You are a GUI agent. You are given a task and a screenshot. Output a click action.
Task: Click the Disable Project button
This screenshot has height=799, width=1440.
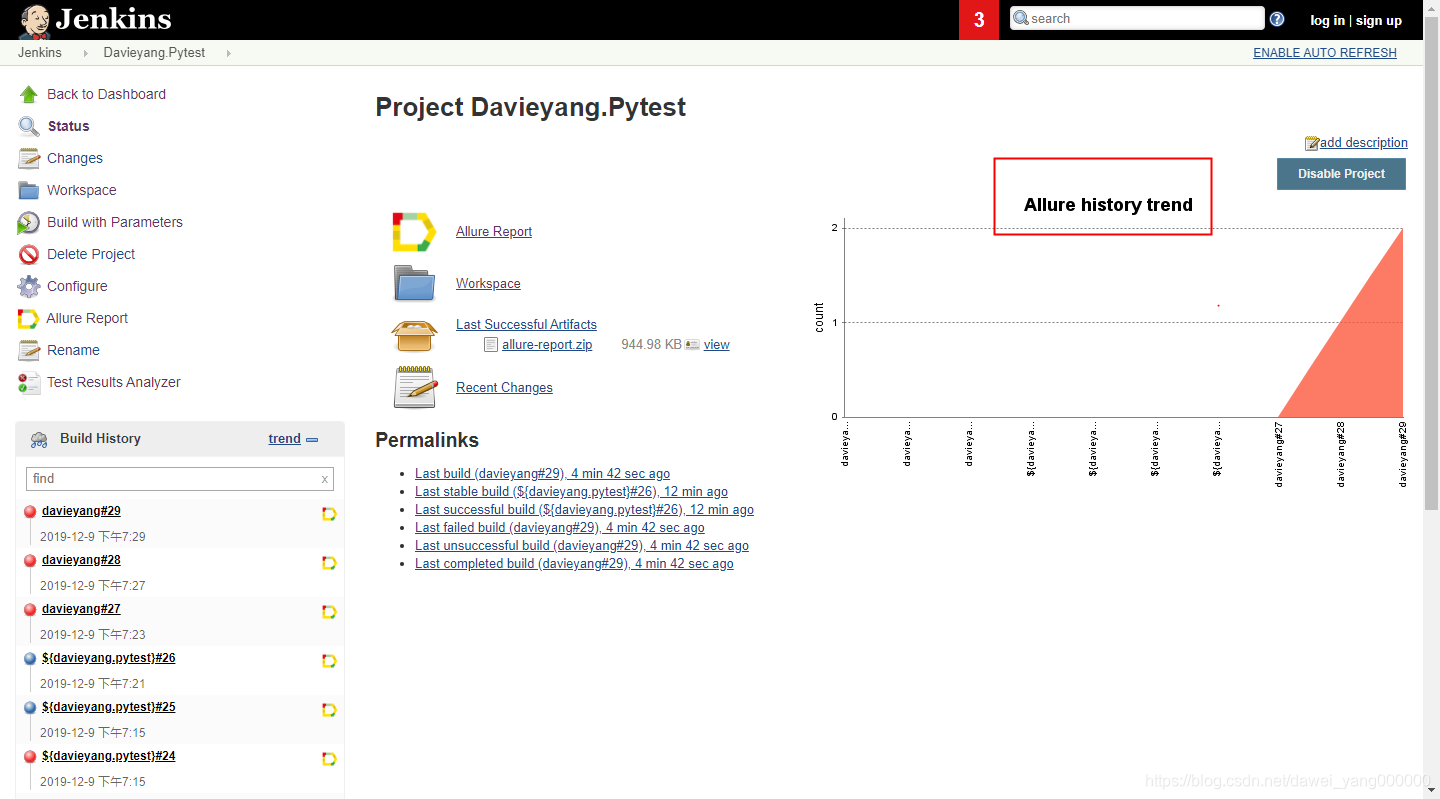1341,174
